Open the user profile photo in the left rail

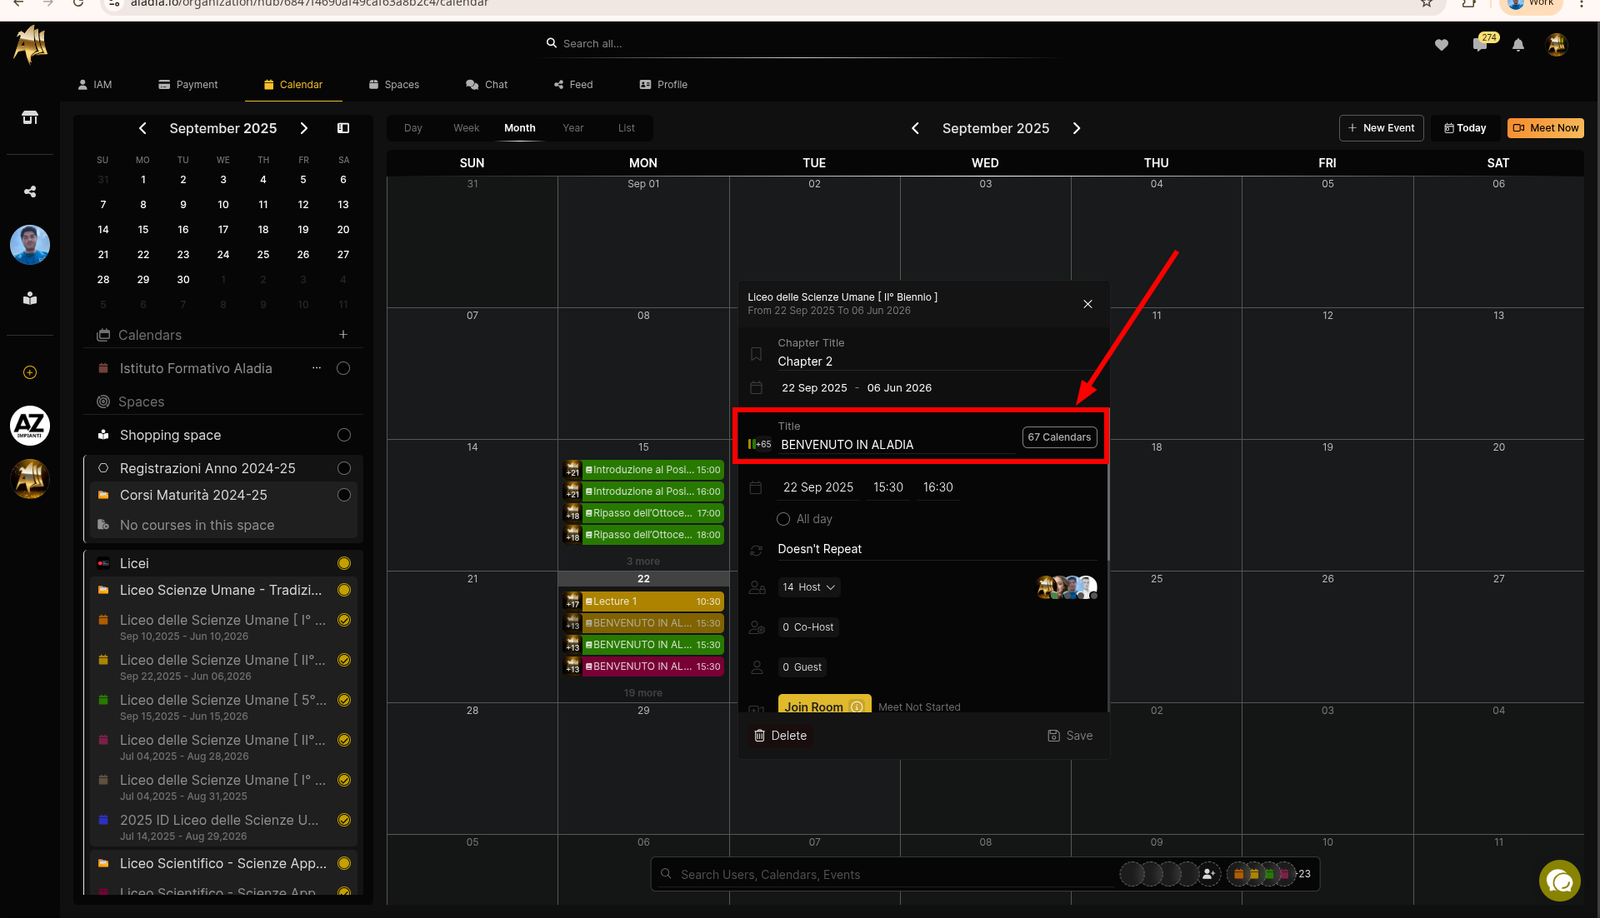coord(30,245)
